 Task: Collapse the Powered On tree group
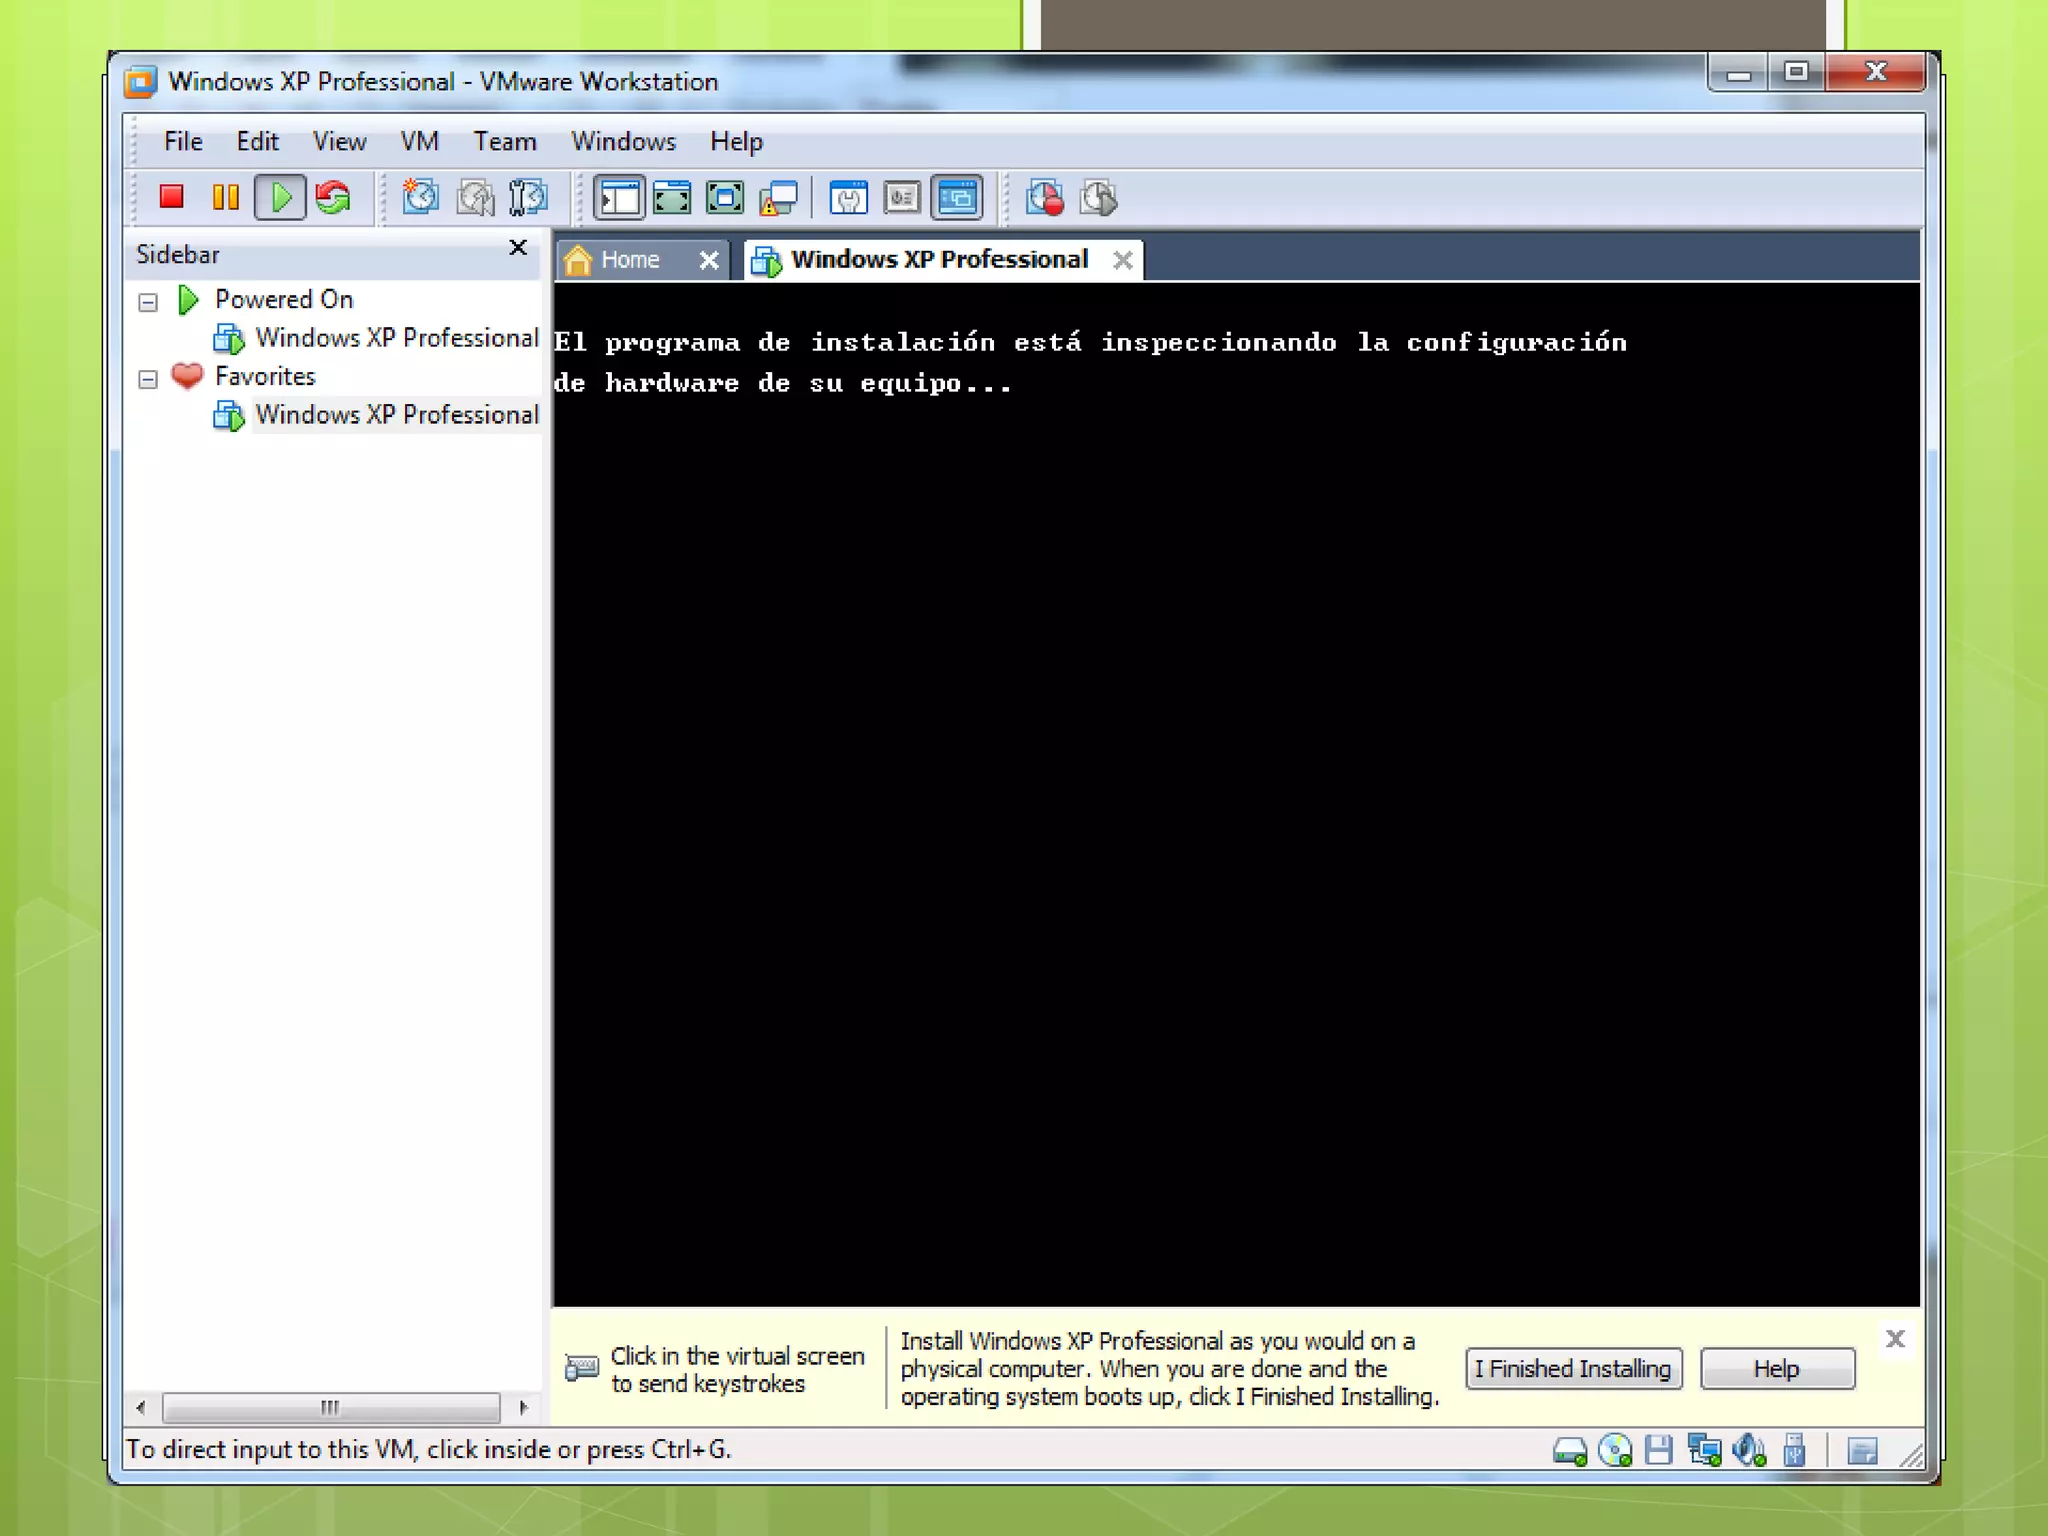click(148, 302)
